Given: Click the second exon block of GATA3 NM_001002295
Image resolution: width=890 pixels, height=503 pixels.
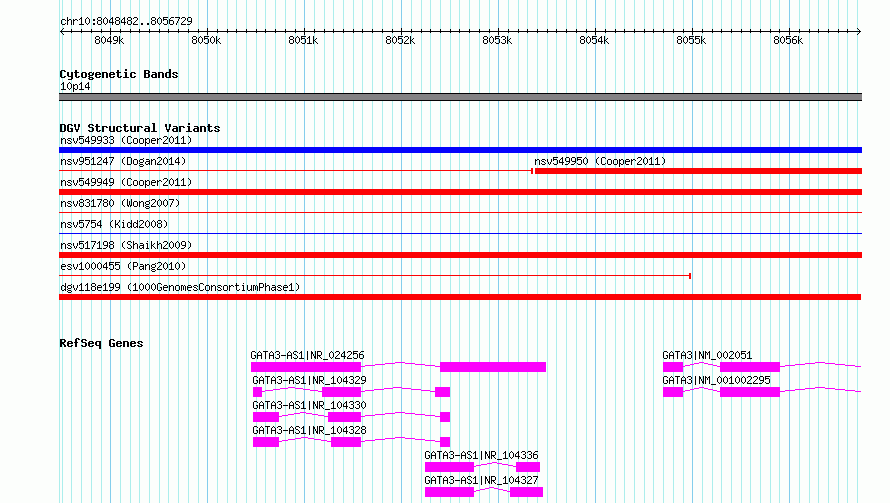Looking at the screenshot, I should (750, 392).
